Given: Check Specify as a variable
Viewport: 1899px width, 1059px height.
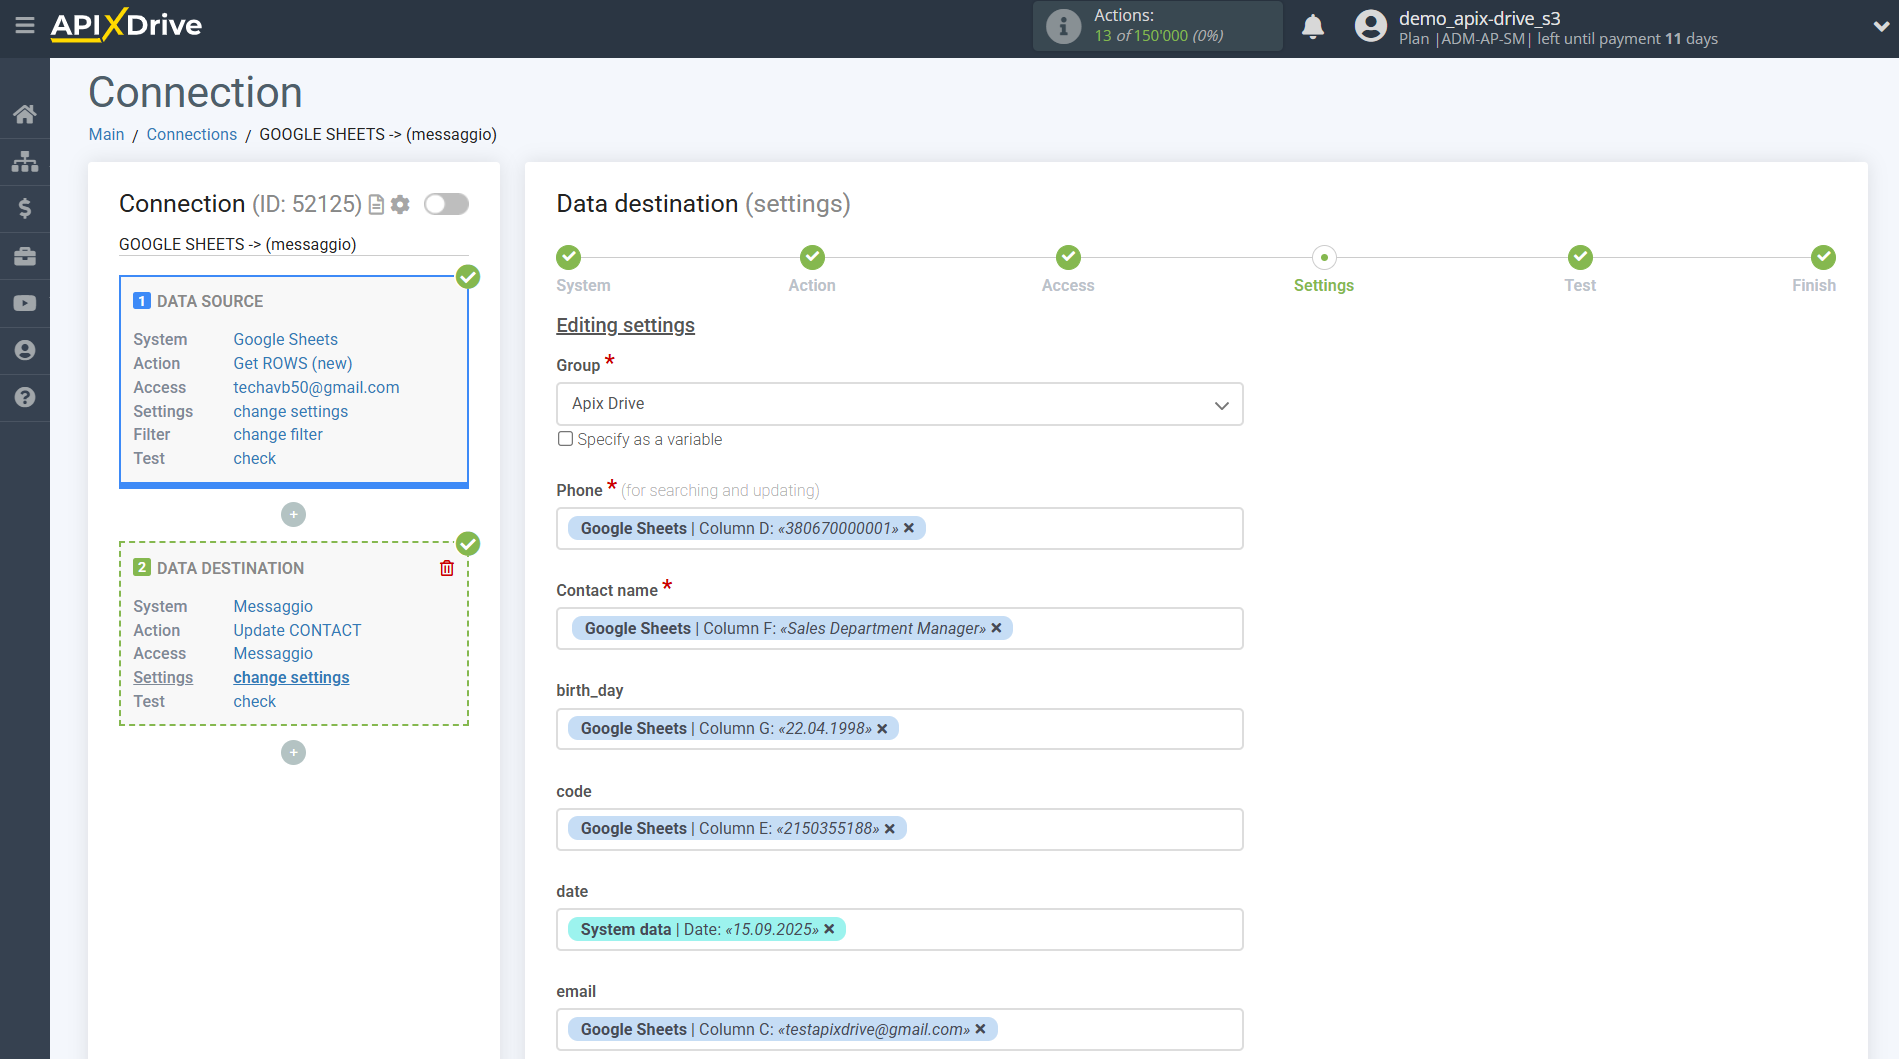Looking at the screenshot, I should click(x=565, y=439).
